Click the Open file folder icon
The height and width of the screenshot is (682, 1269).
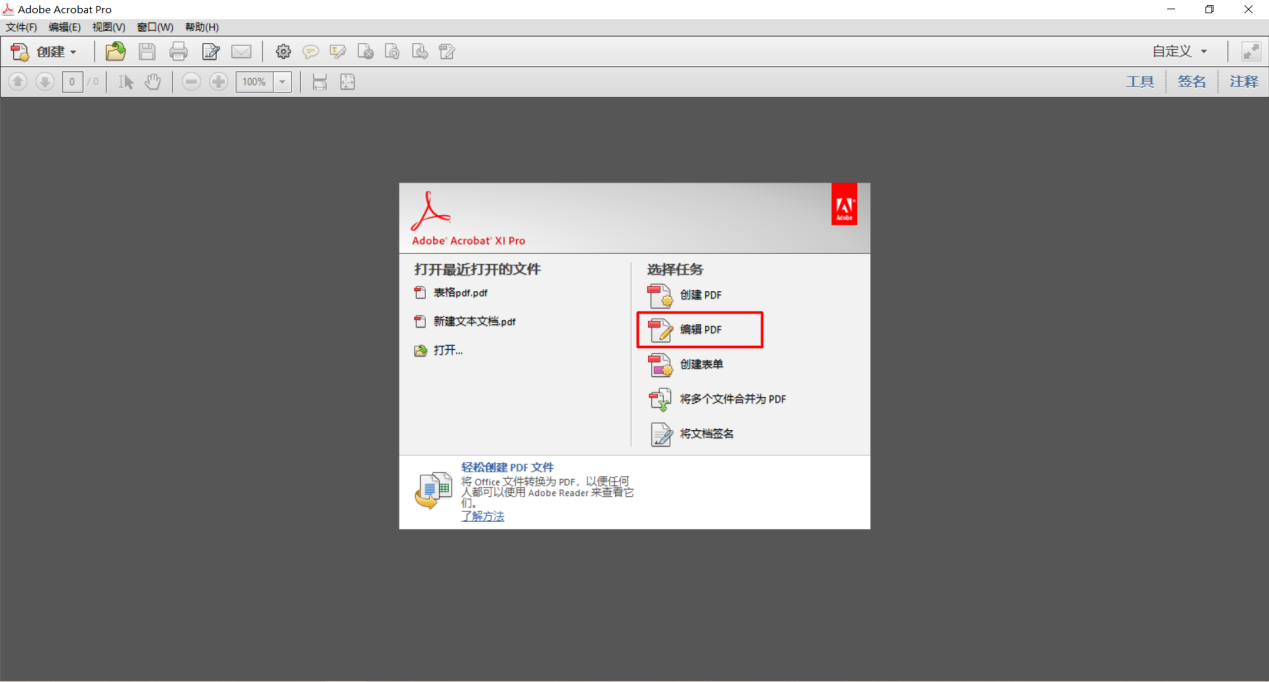tap(116, 52)
